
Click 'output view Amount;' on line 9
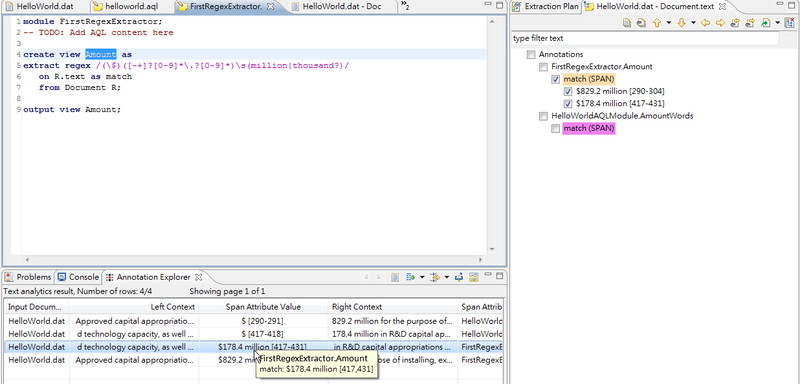(x=72, y=109)
